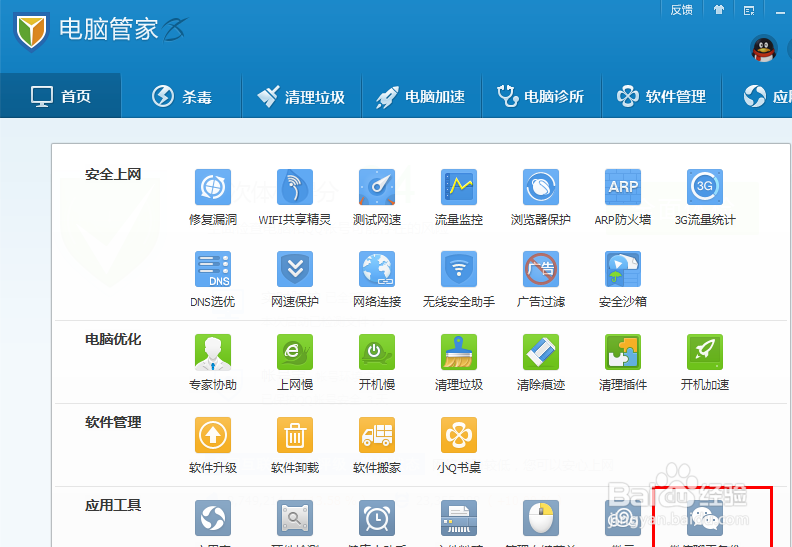The image size is (792, 547).
Task: Launch 清理垃圾 broom tool in 电脑优化
Action: click(x=459, y=362)
